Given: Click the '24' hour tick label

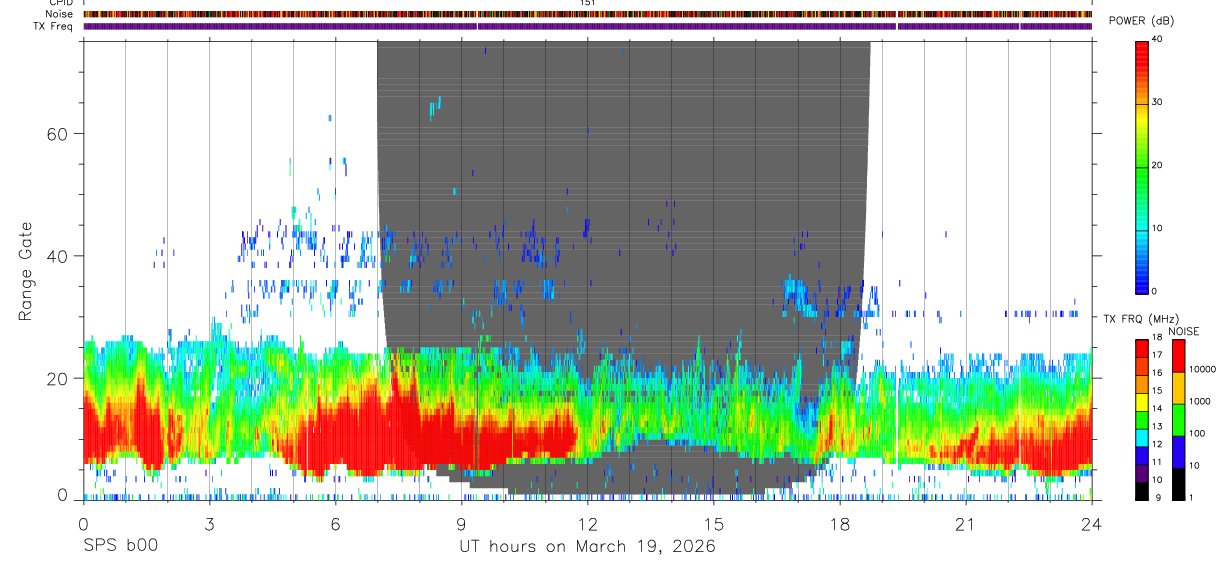Looking at the screenshot, I should tap(1091, 524).
